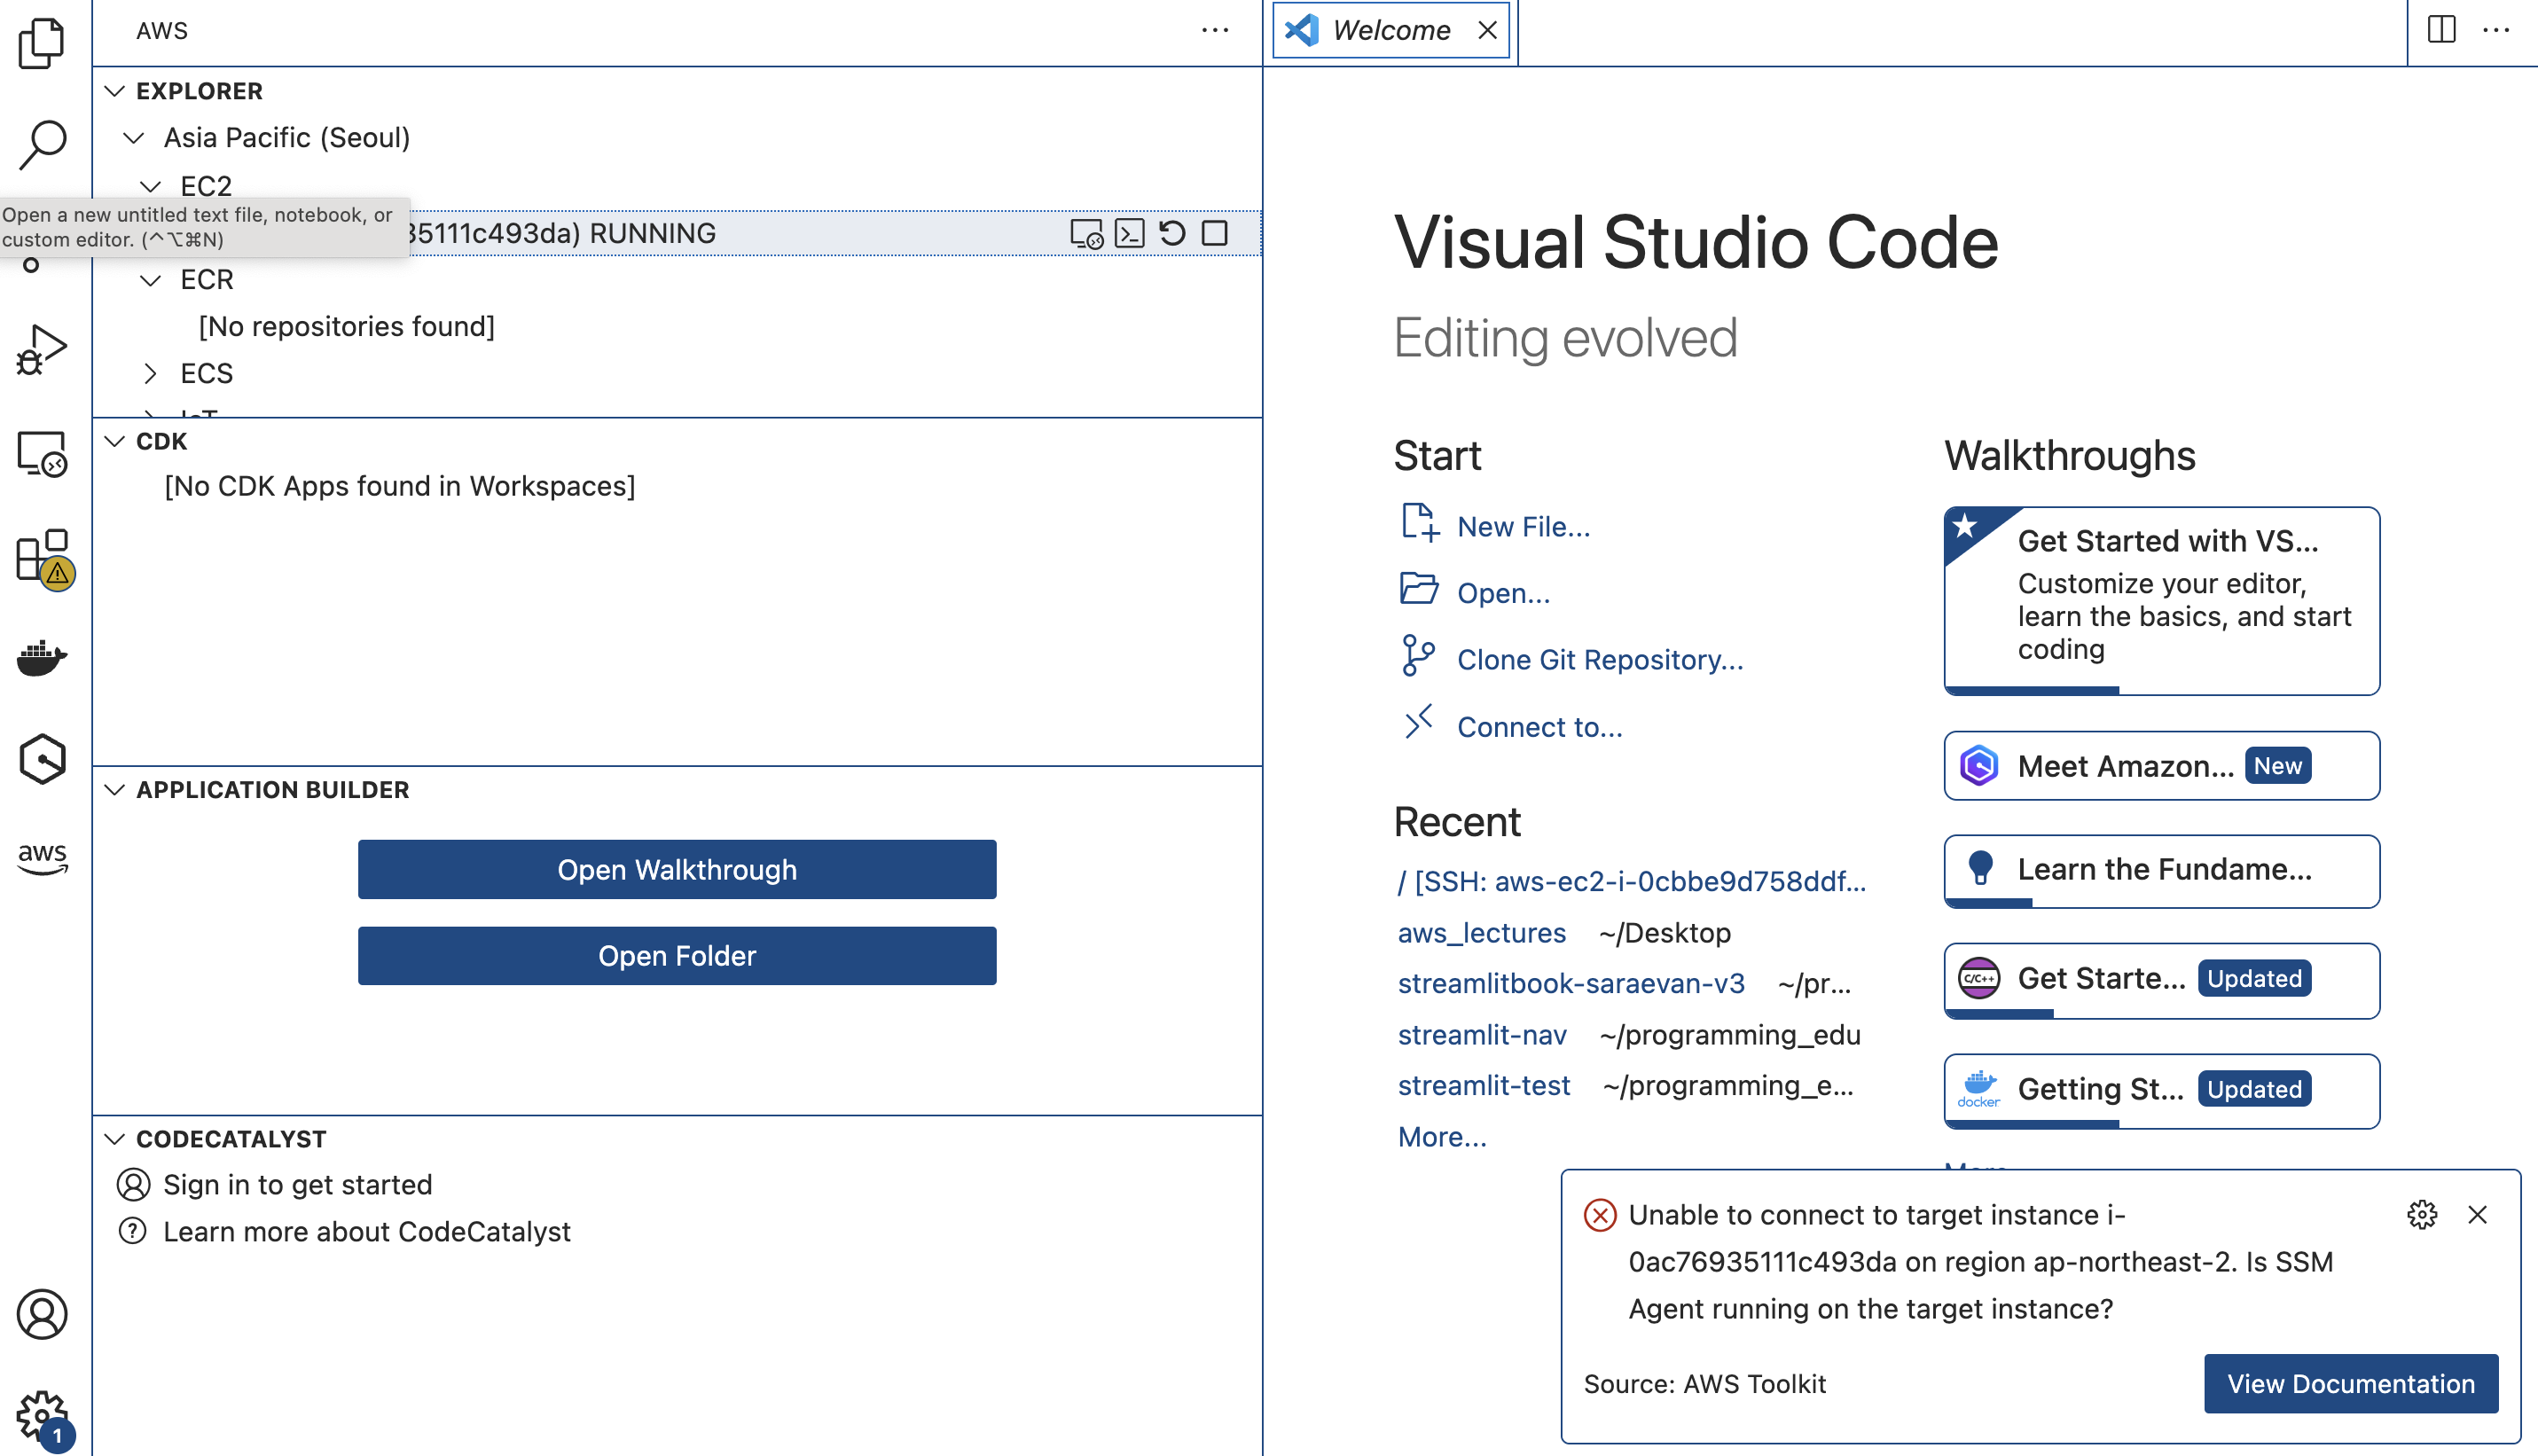Click Sign in to get started

click(x=297, y=1185)
